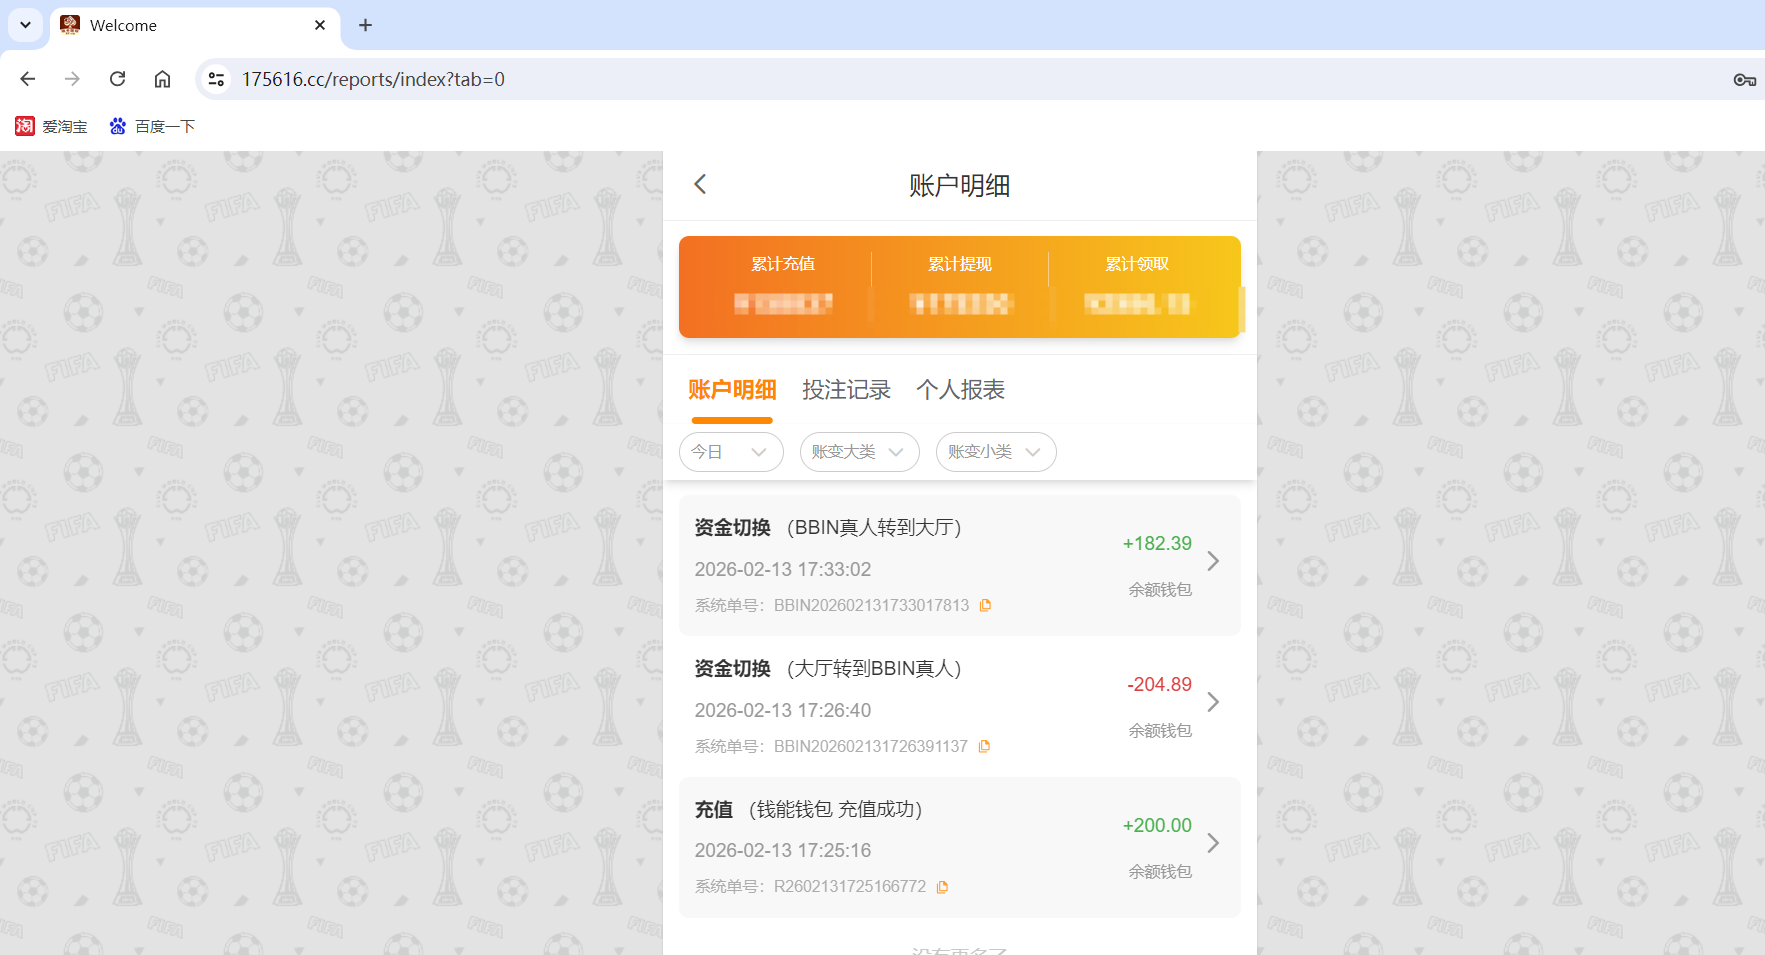
Task: Open the 今日 date filter dropdown
Action: click(x=731, y=452)
